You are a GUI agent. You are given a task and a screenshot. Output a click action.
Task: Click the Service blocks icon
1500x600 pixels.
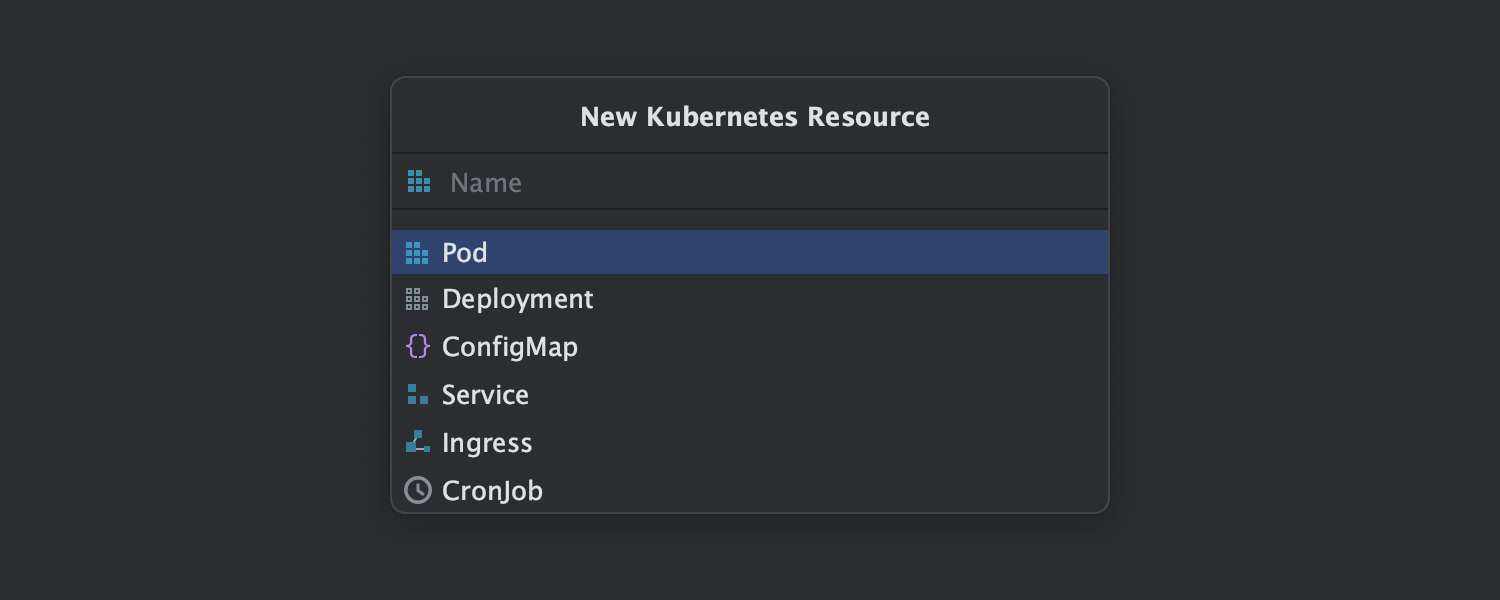point(418,394)
